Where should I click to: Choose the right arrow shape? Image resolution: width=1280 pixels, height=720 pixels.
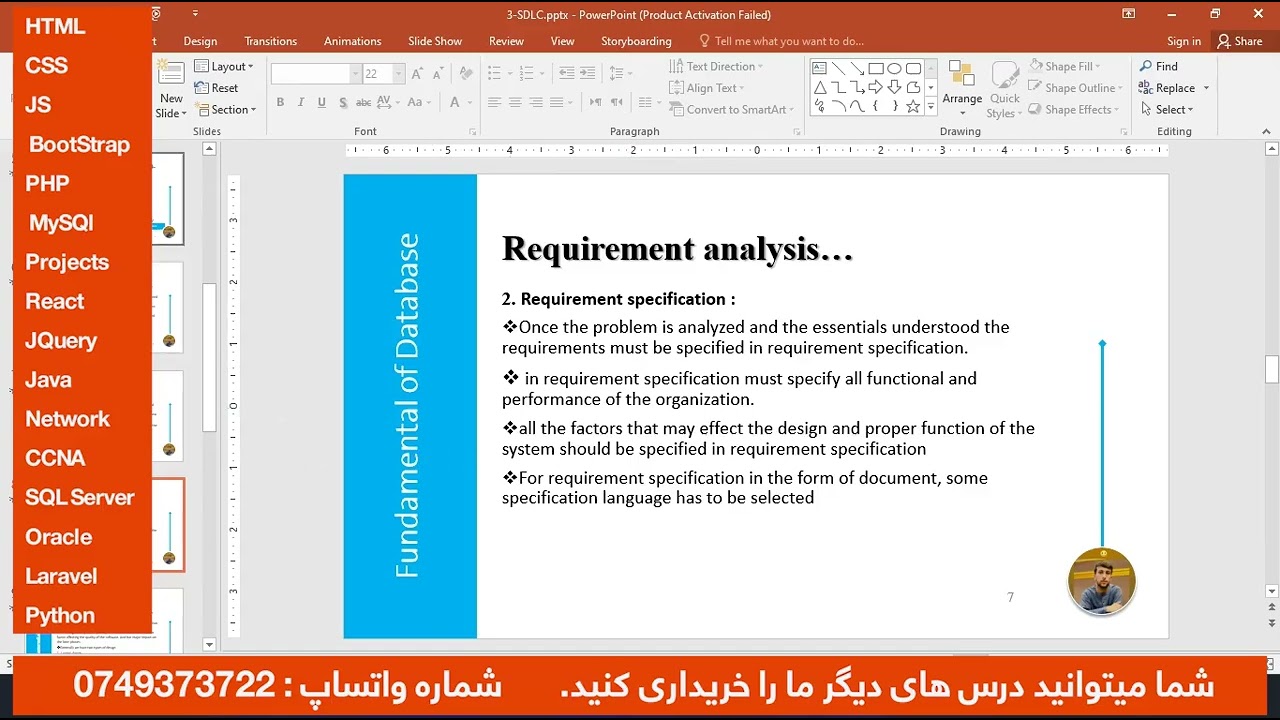click(x=876, y=87)
